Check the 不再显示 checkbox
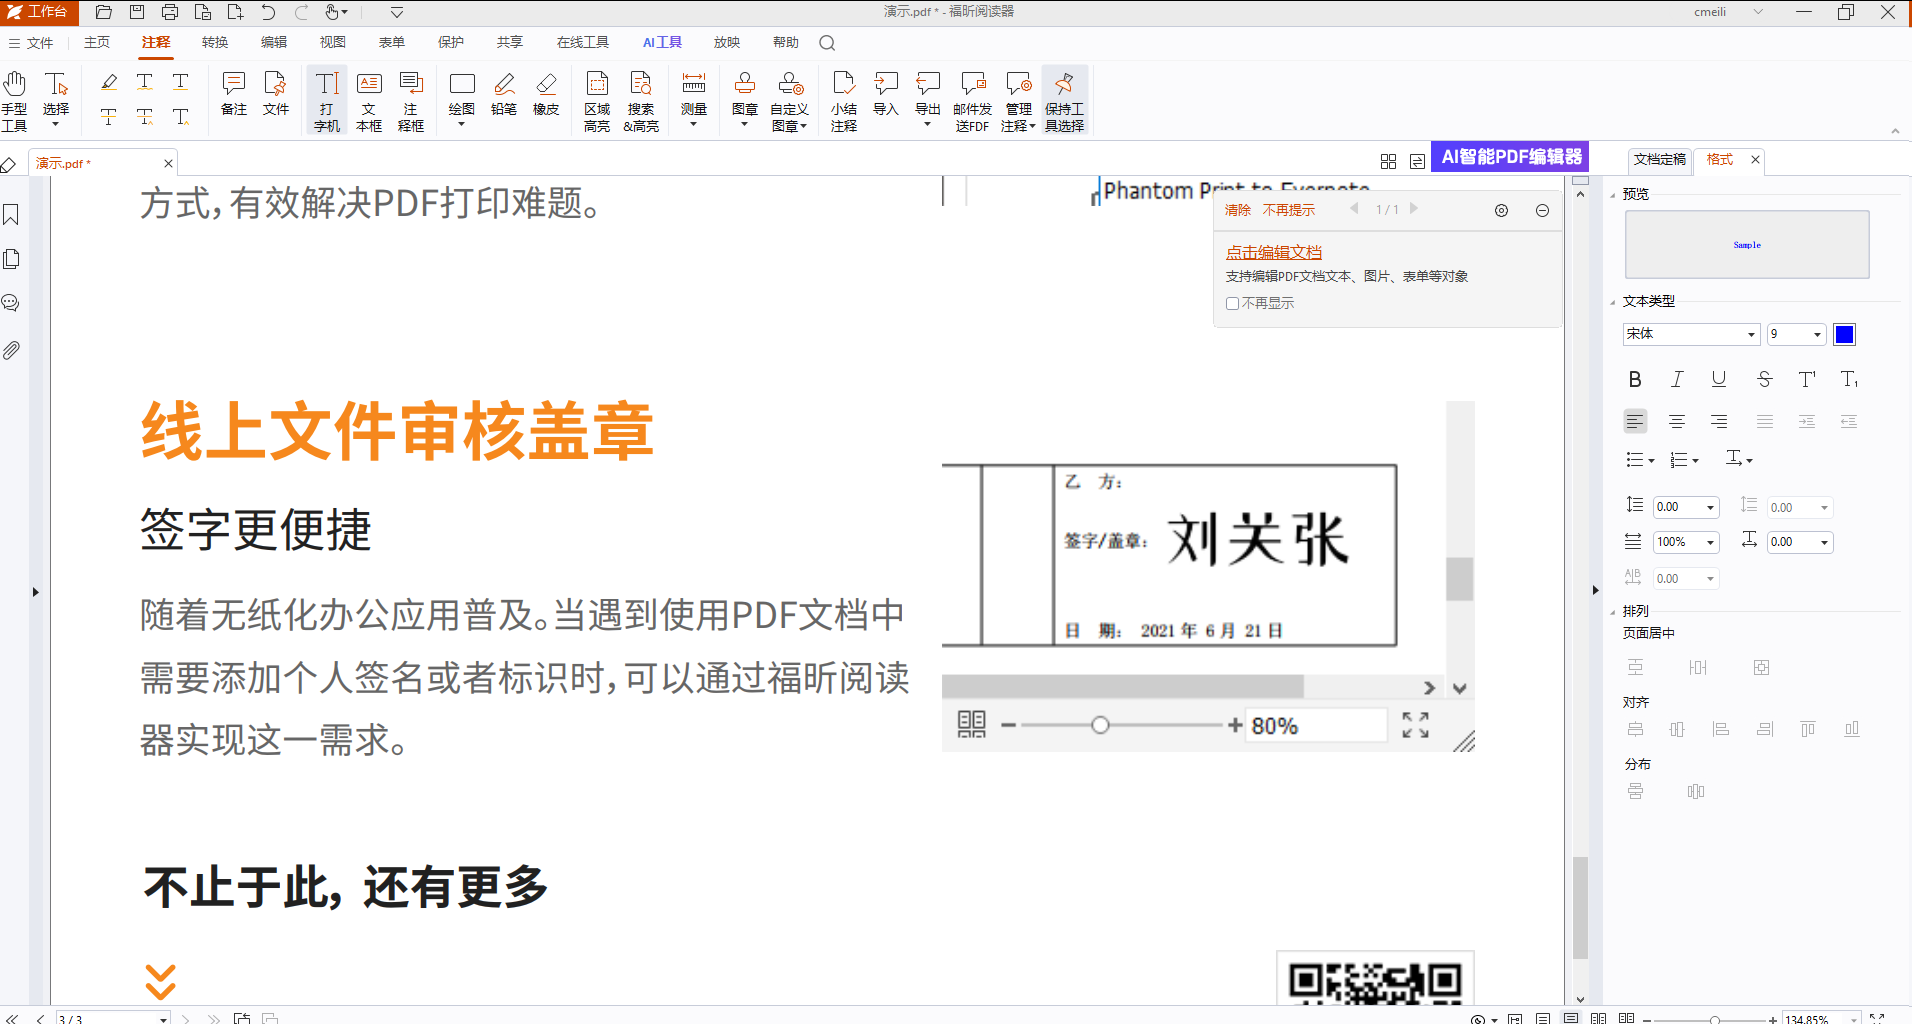Viewport: 1912px width, 1024px height. coord(1232,303)
